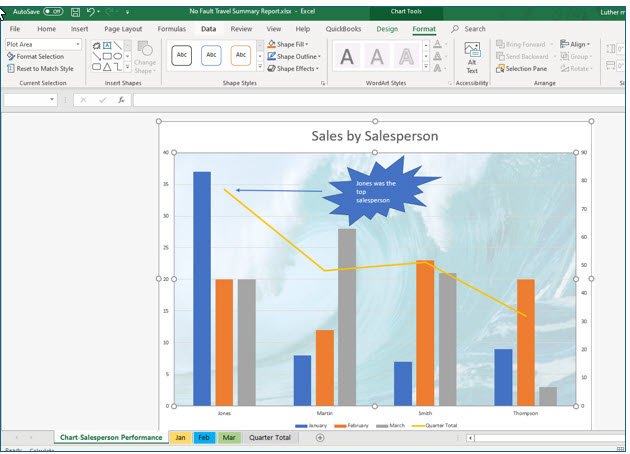The height and width of the screenshot is (454, 630).
Task: Open the View ribbon tab
Action: tap(274, 29)
